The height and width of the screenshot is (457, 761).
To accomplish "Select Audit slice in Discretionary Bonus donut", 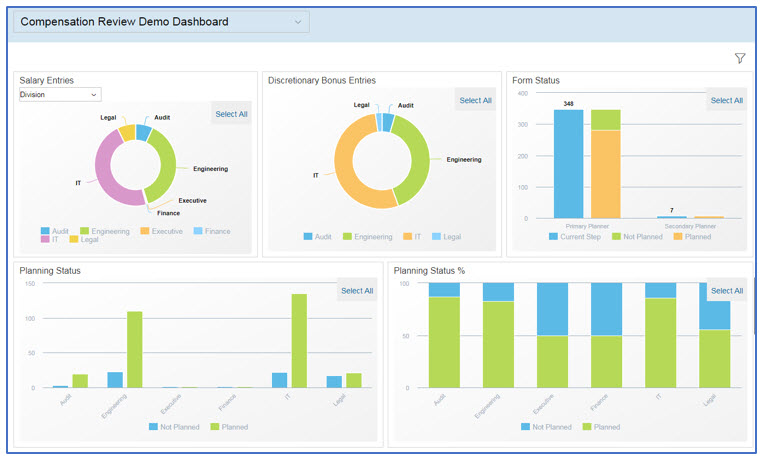I will click(x=388, y=122).
